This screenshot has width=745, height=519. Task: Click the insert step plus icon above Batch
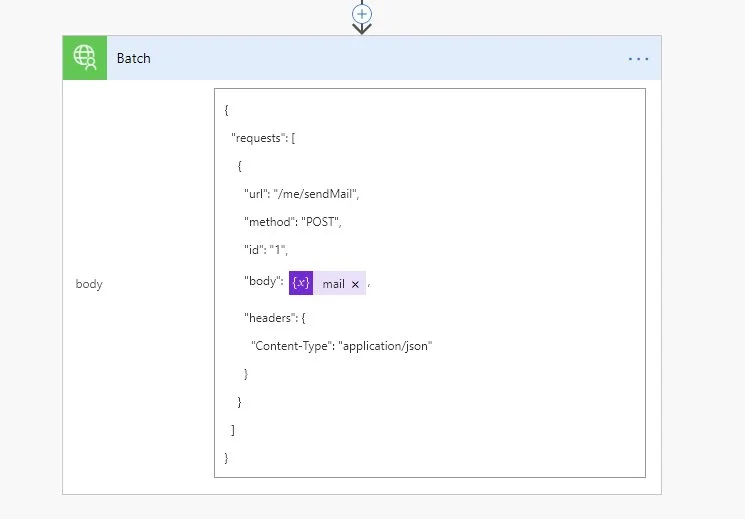pyautogui.click(x=362, y=13)
